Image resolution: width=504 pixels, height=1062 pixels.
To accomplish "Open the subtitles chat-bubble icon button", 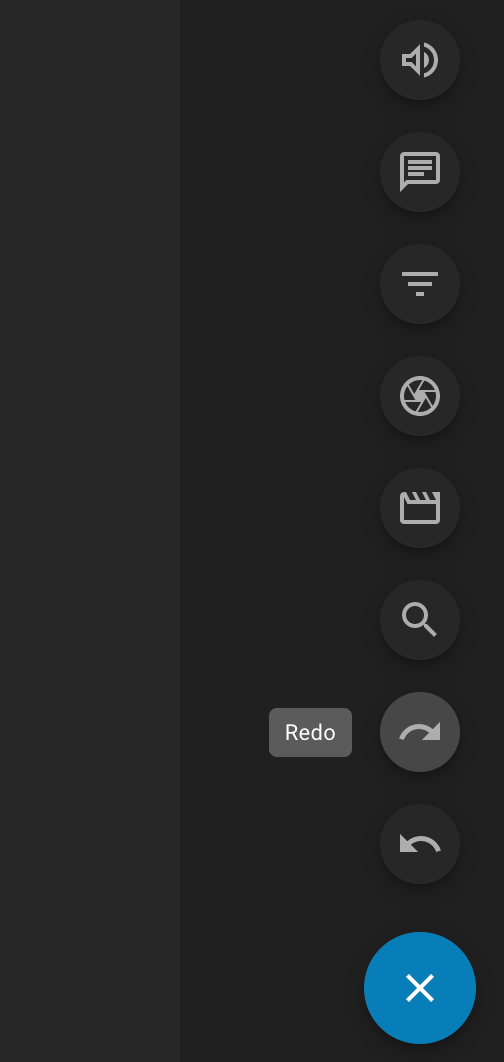I will (420, 172).
